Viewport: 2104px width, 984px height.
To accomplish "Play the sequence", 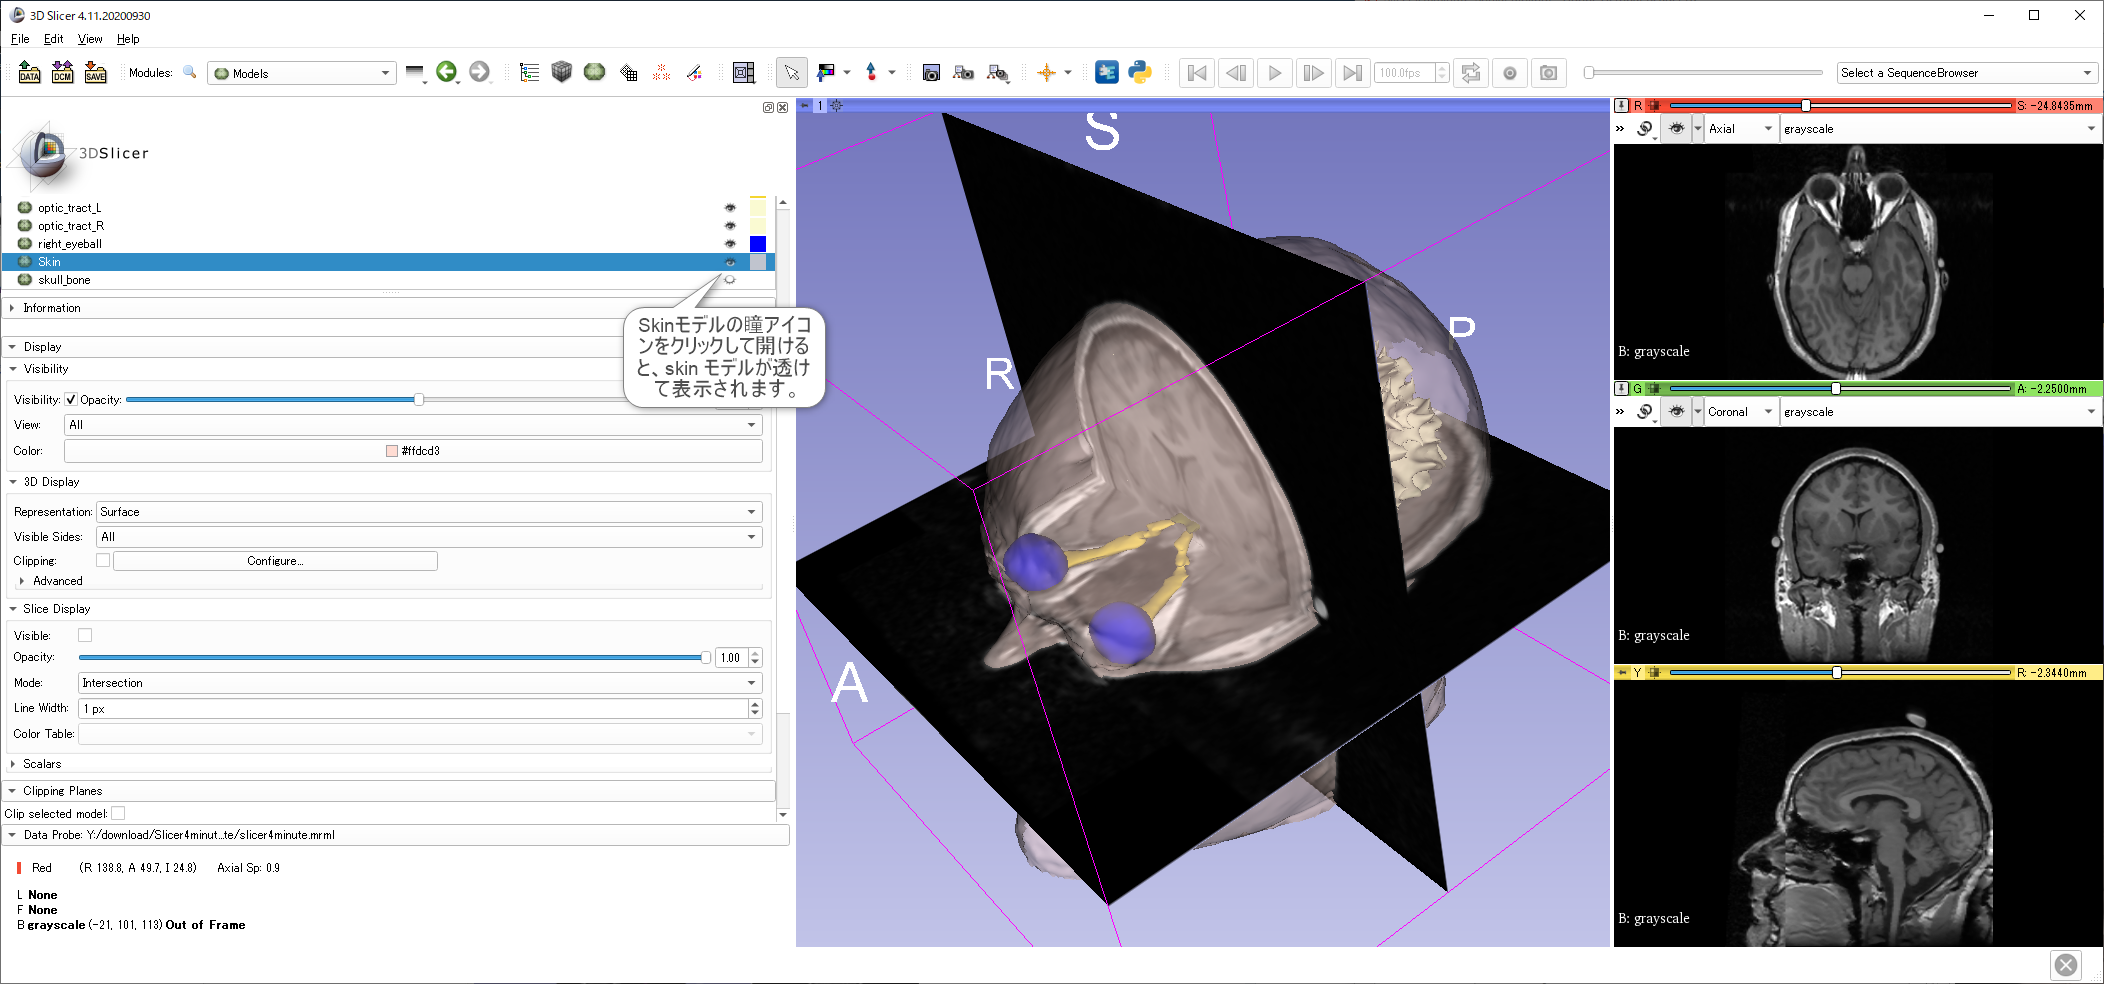I will click(1274, 72).
